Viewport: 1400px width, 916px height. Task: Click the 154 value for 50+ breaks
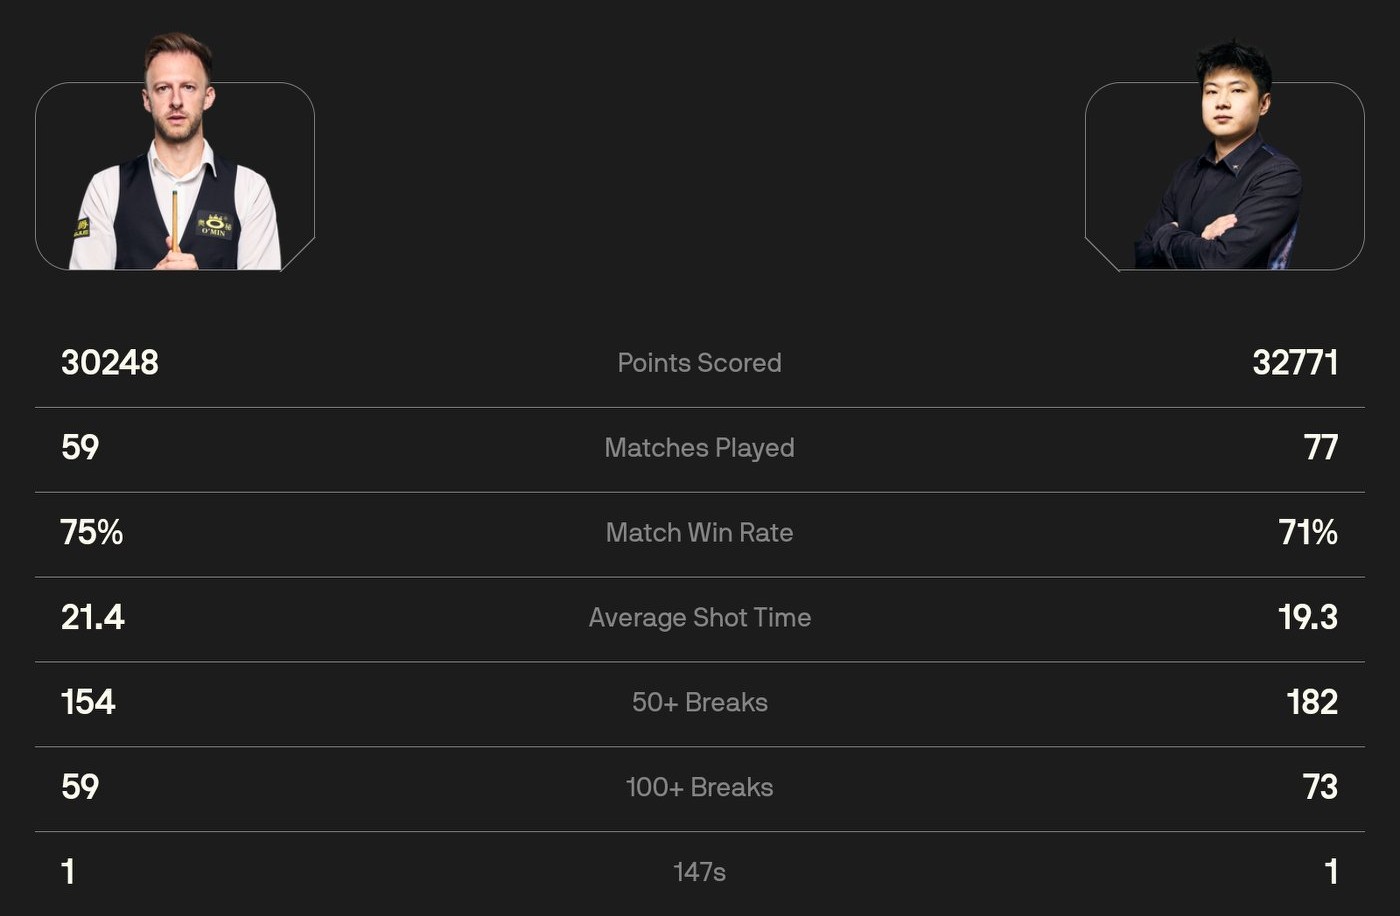point(88,702)
